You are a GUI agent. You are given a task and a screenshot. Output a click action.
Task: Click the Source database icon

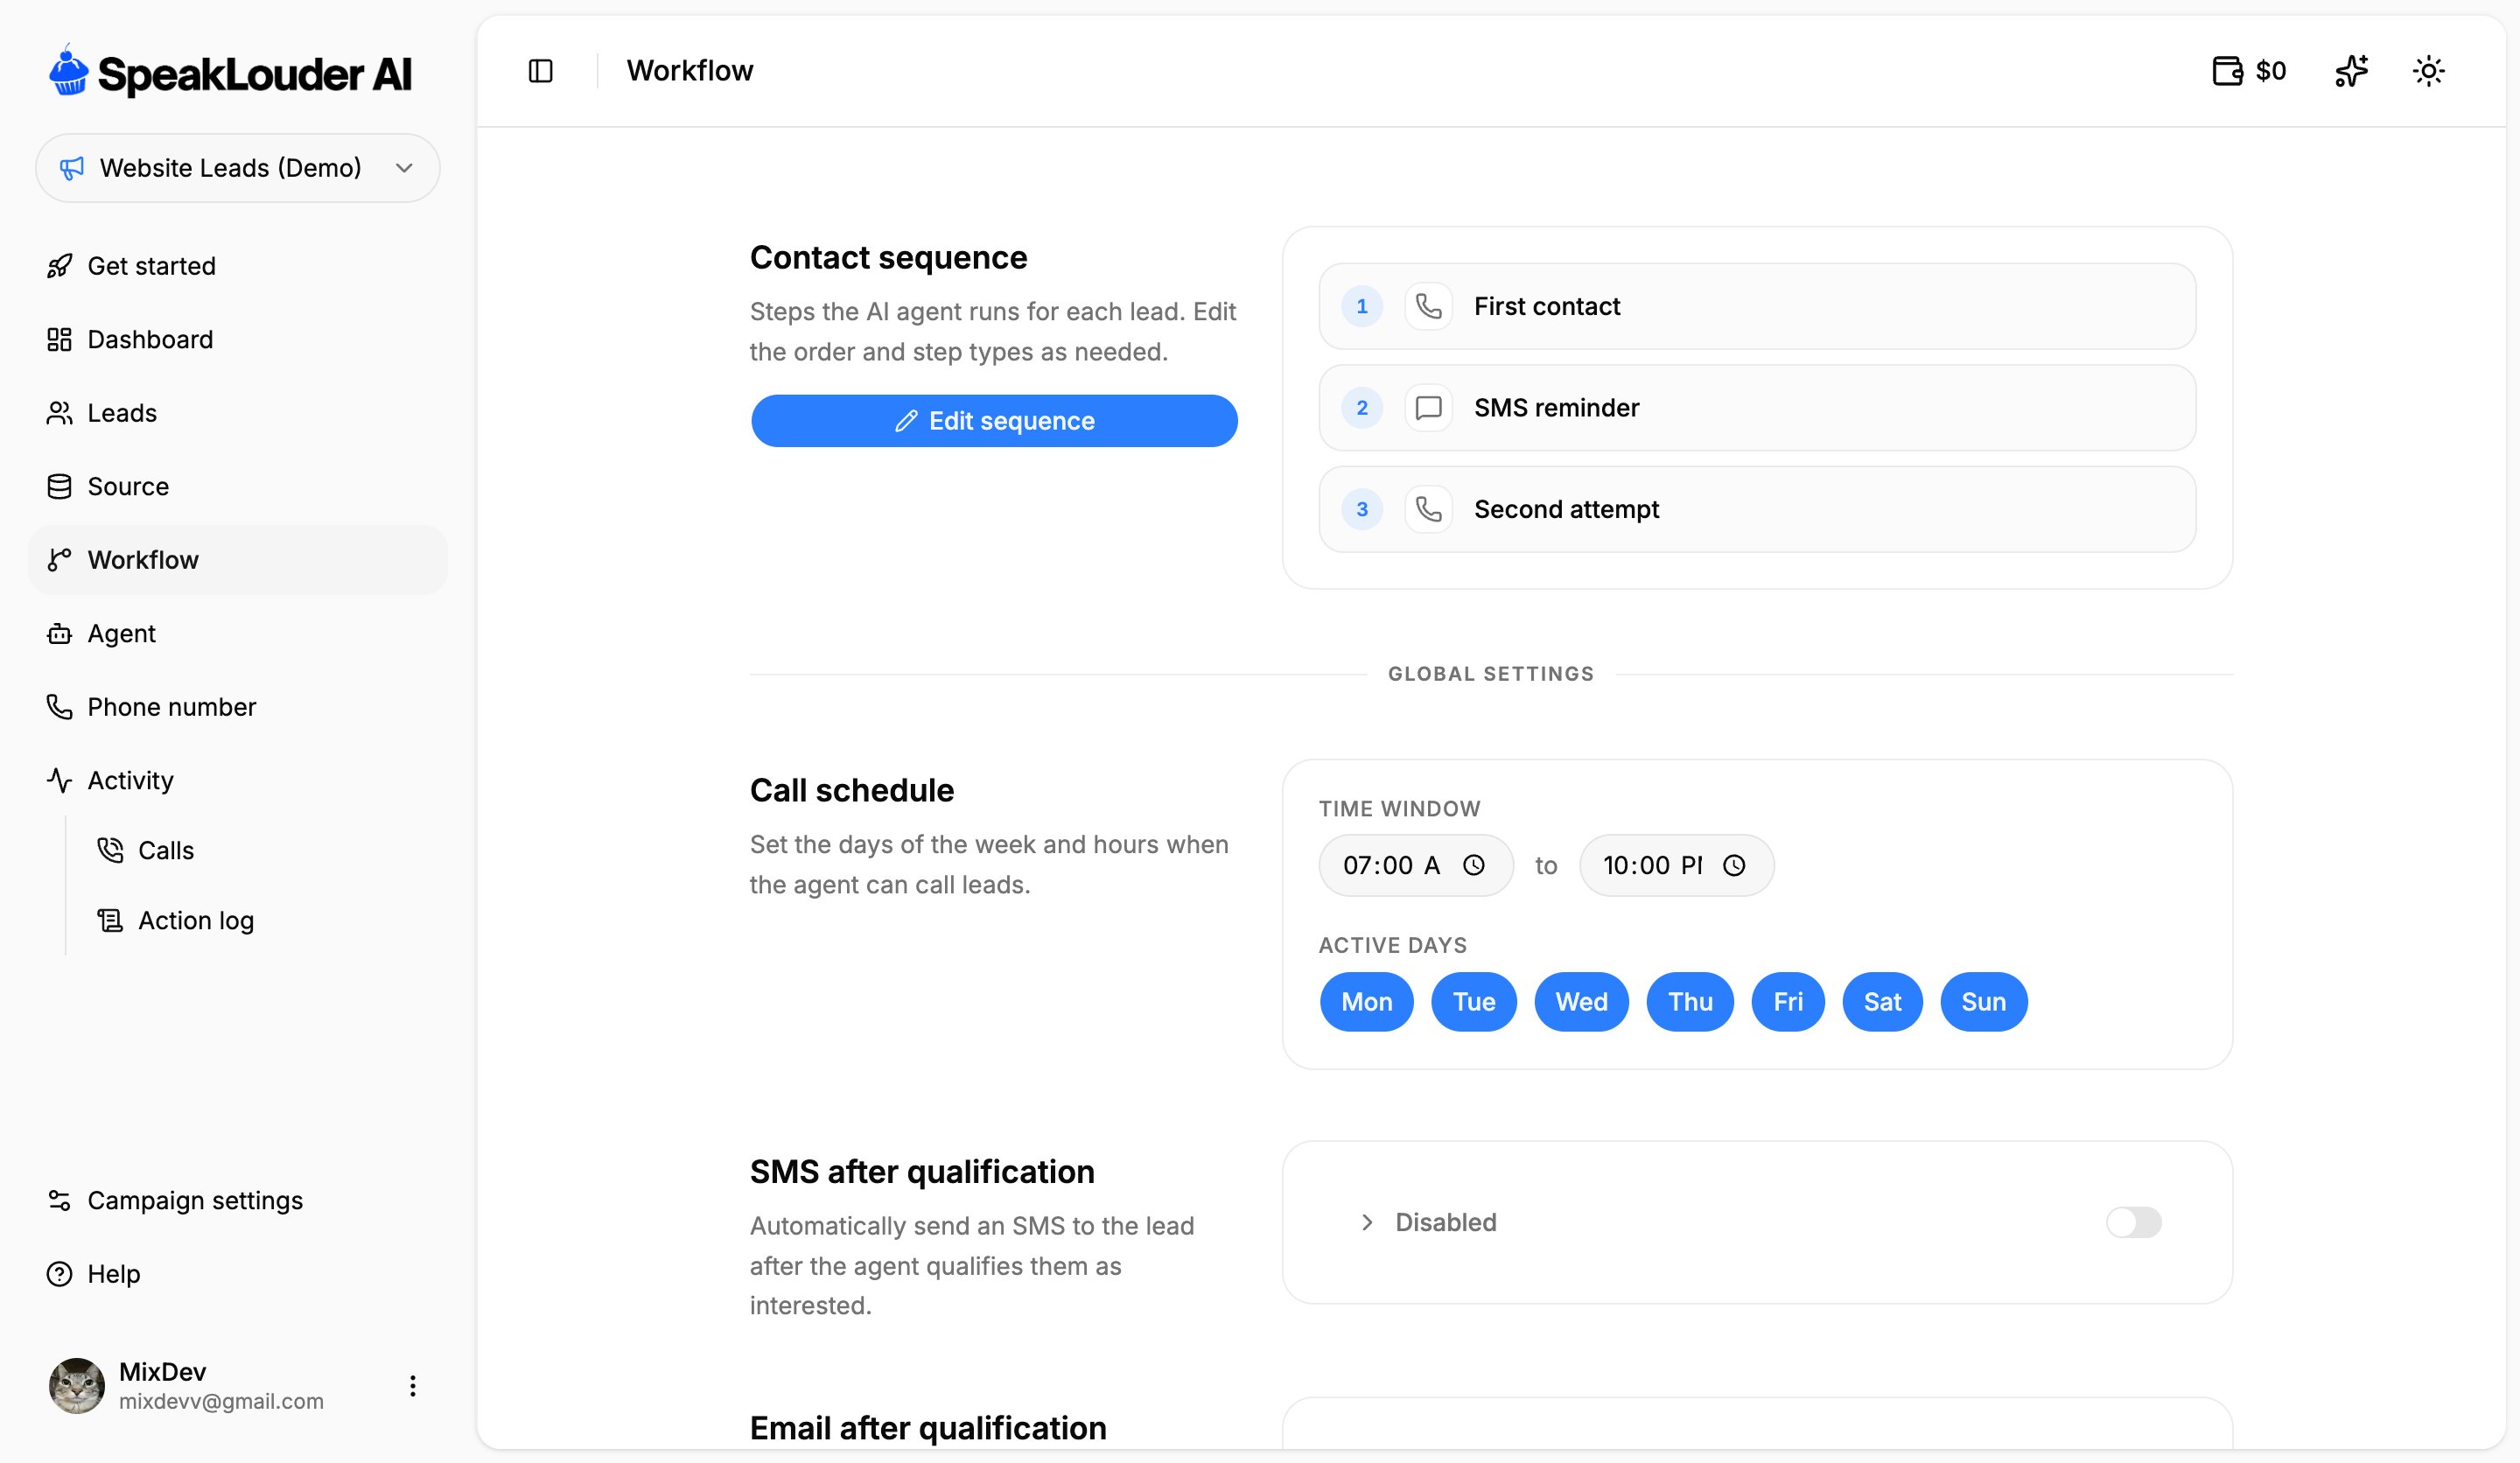pos(59,486)
